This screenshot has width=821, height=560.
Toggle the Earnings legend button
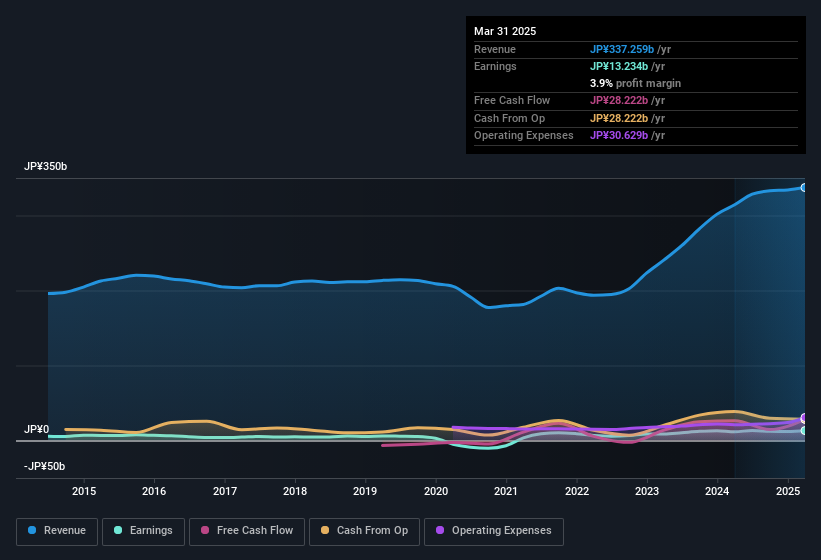coord(143,532)
